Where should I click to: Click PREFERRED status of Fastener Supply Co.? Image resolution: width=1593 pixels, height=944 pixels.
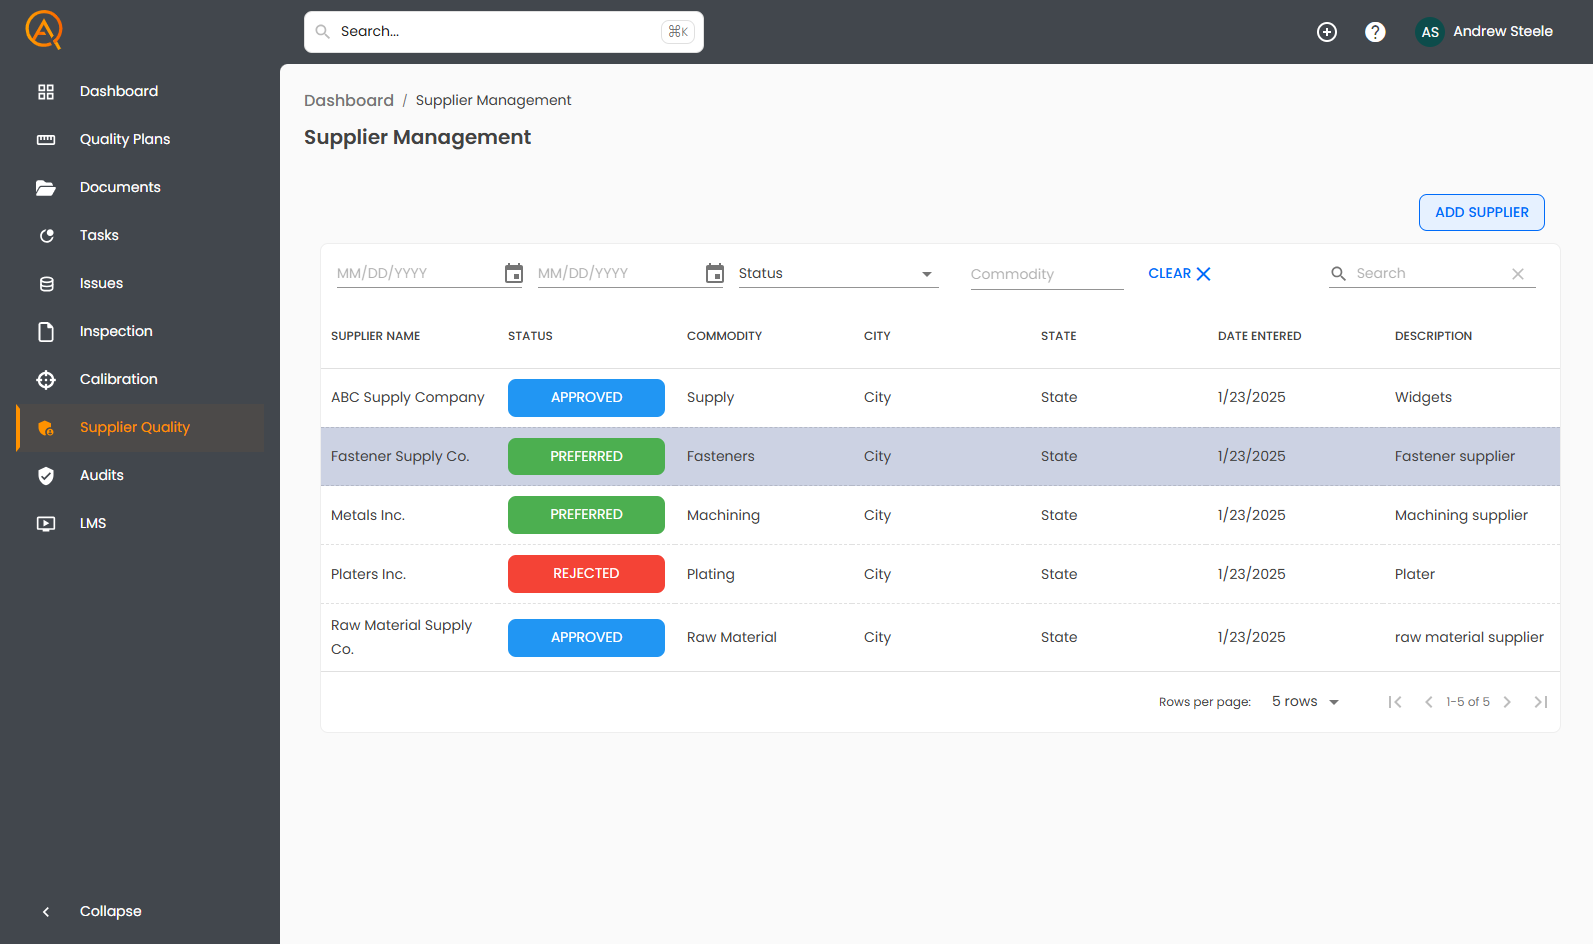[x=586, y=457]
